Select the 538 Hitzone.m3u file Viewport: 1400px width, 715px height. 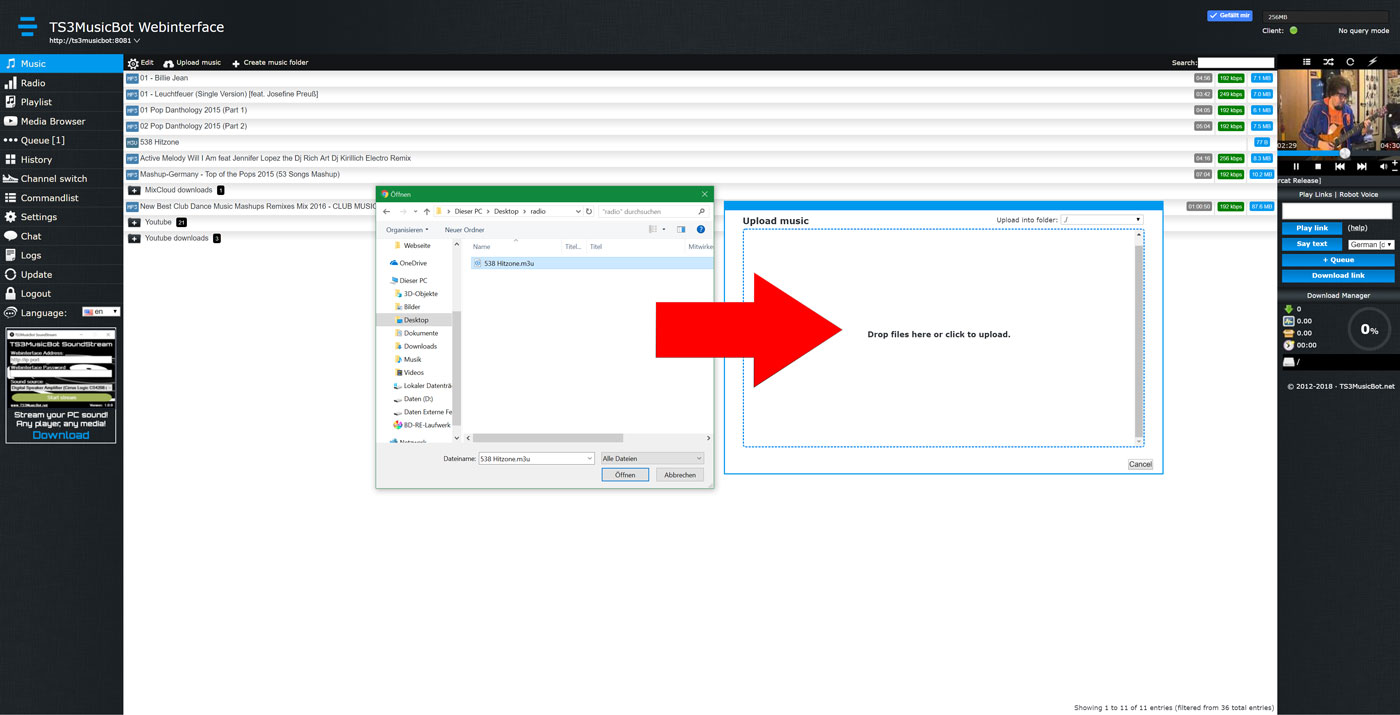[508, 263]
